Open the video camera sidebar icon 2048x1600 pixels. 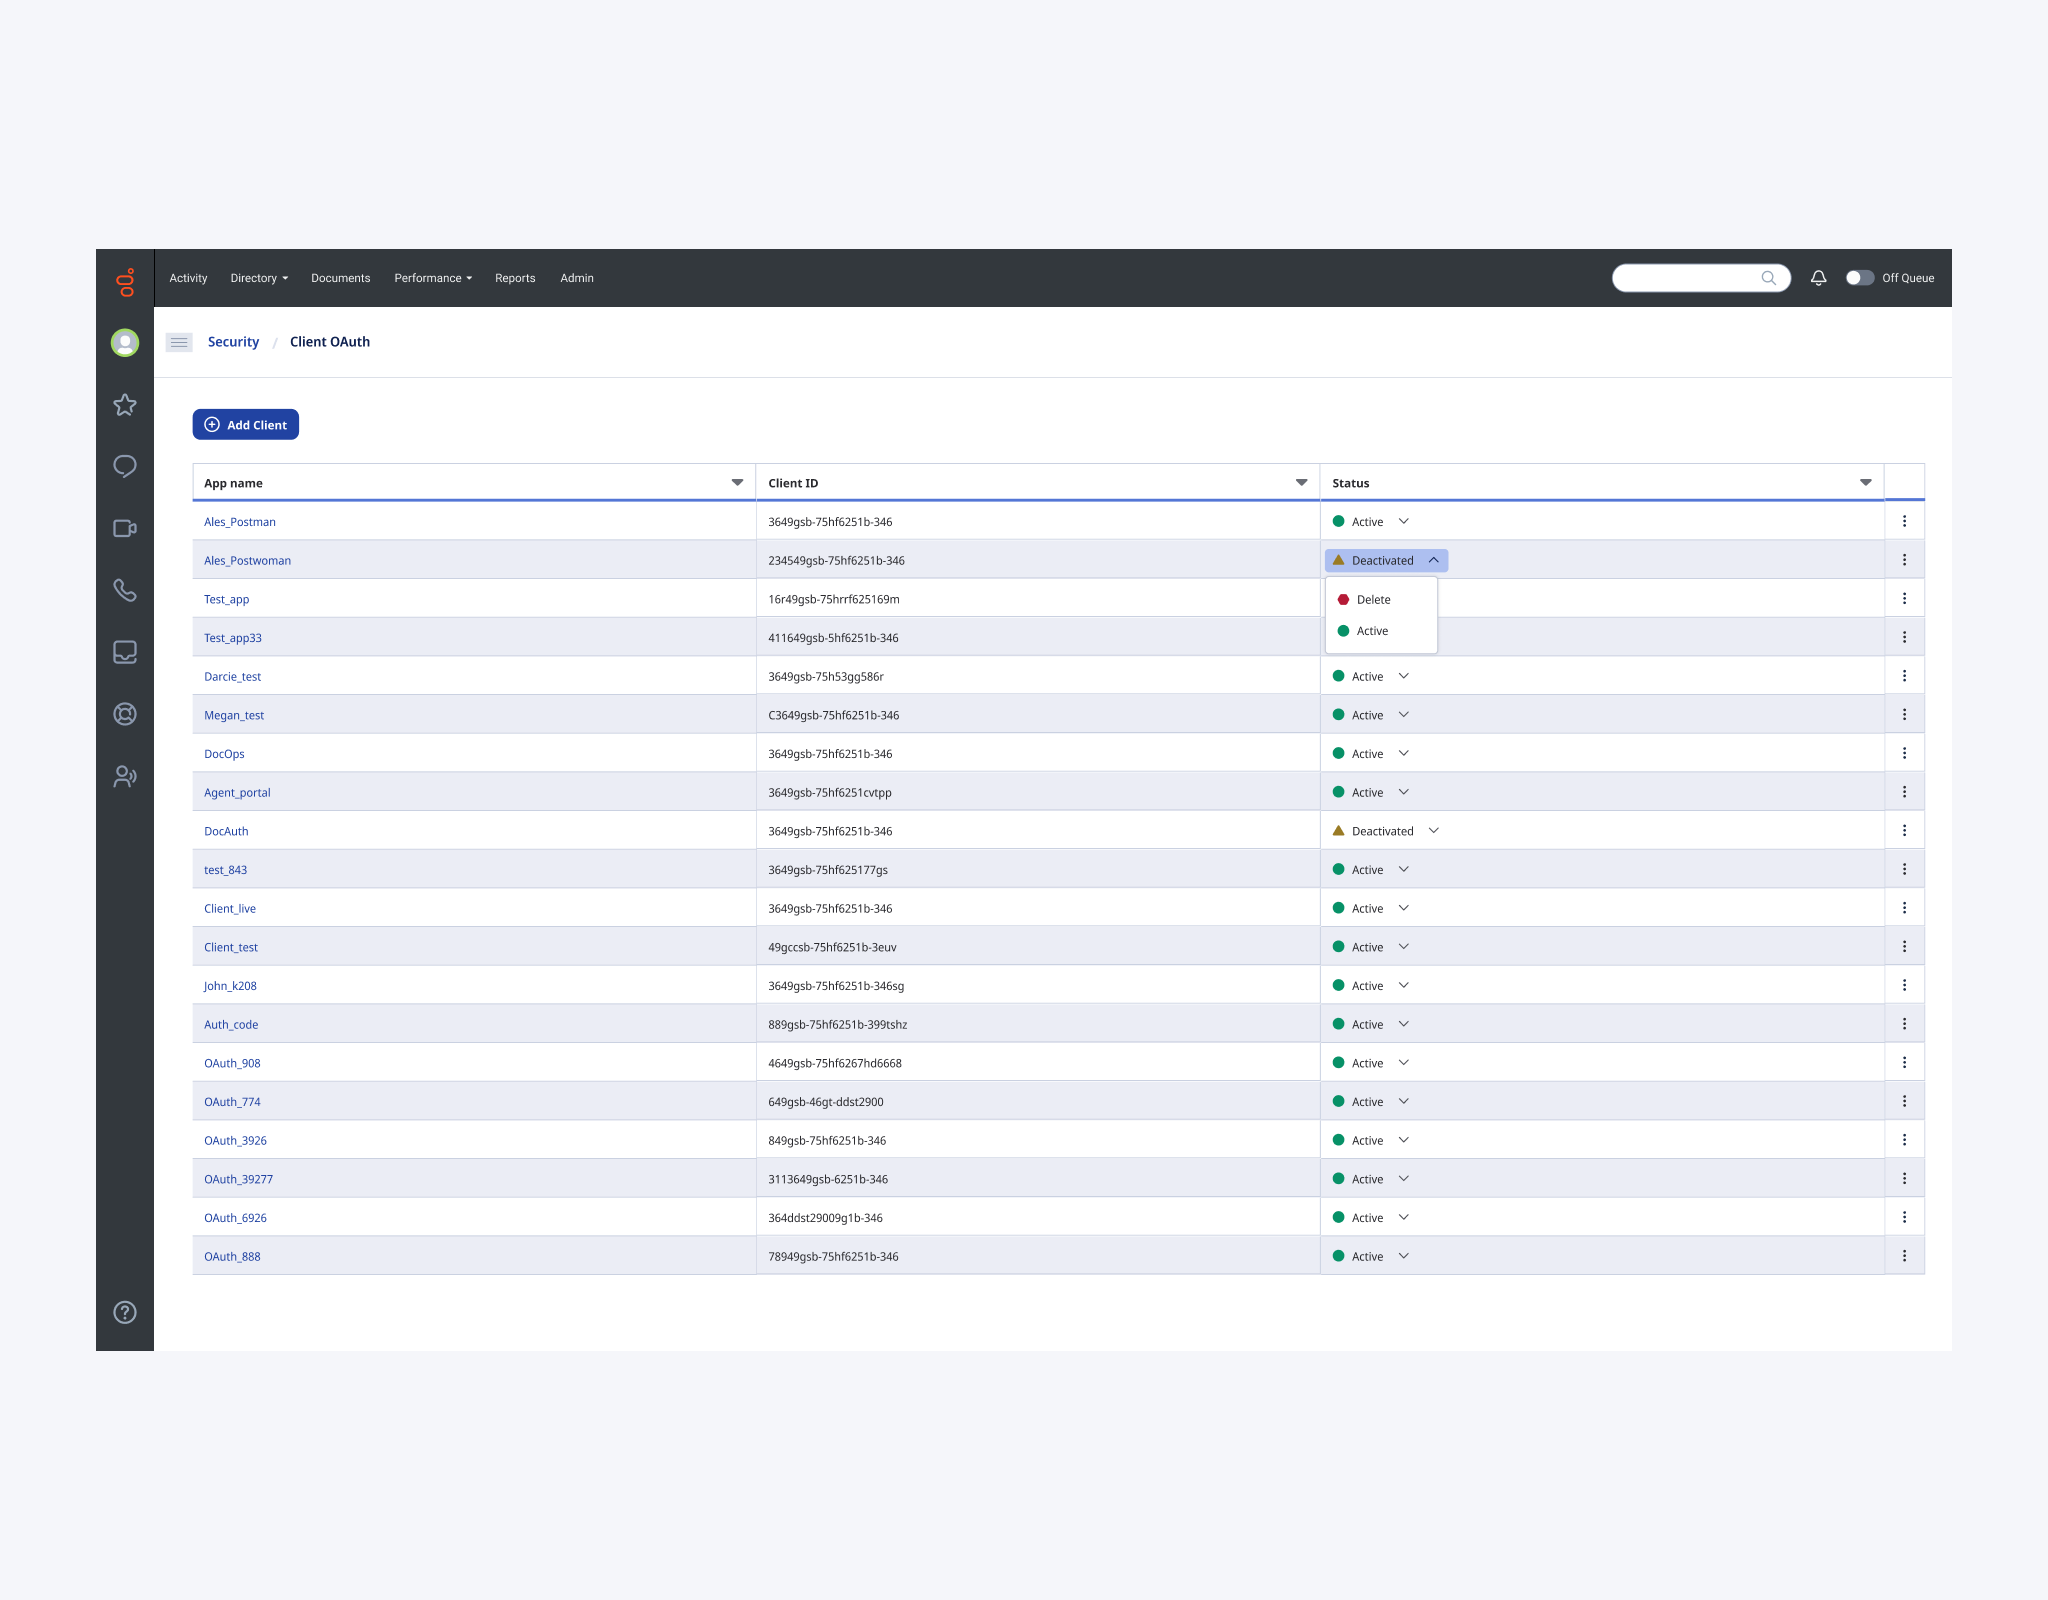[x=125, y=528]
